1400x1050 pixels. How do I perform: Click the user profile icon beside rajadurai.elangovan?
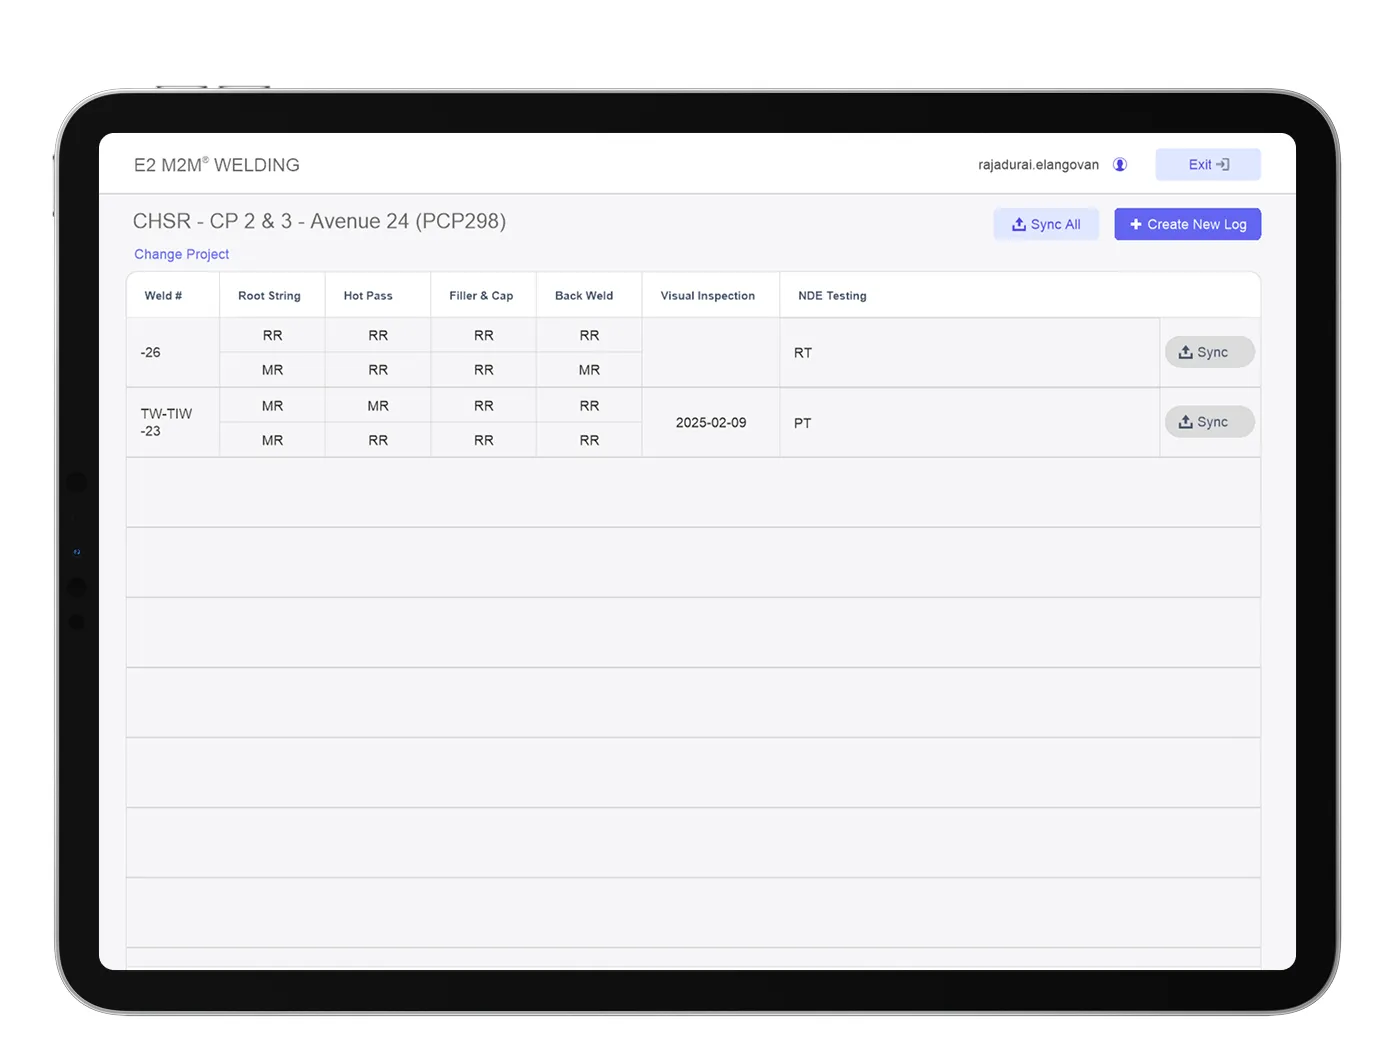(1120, 165)
